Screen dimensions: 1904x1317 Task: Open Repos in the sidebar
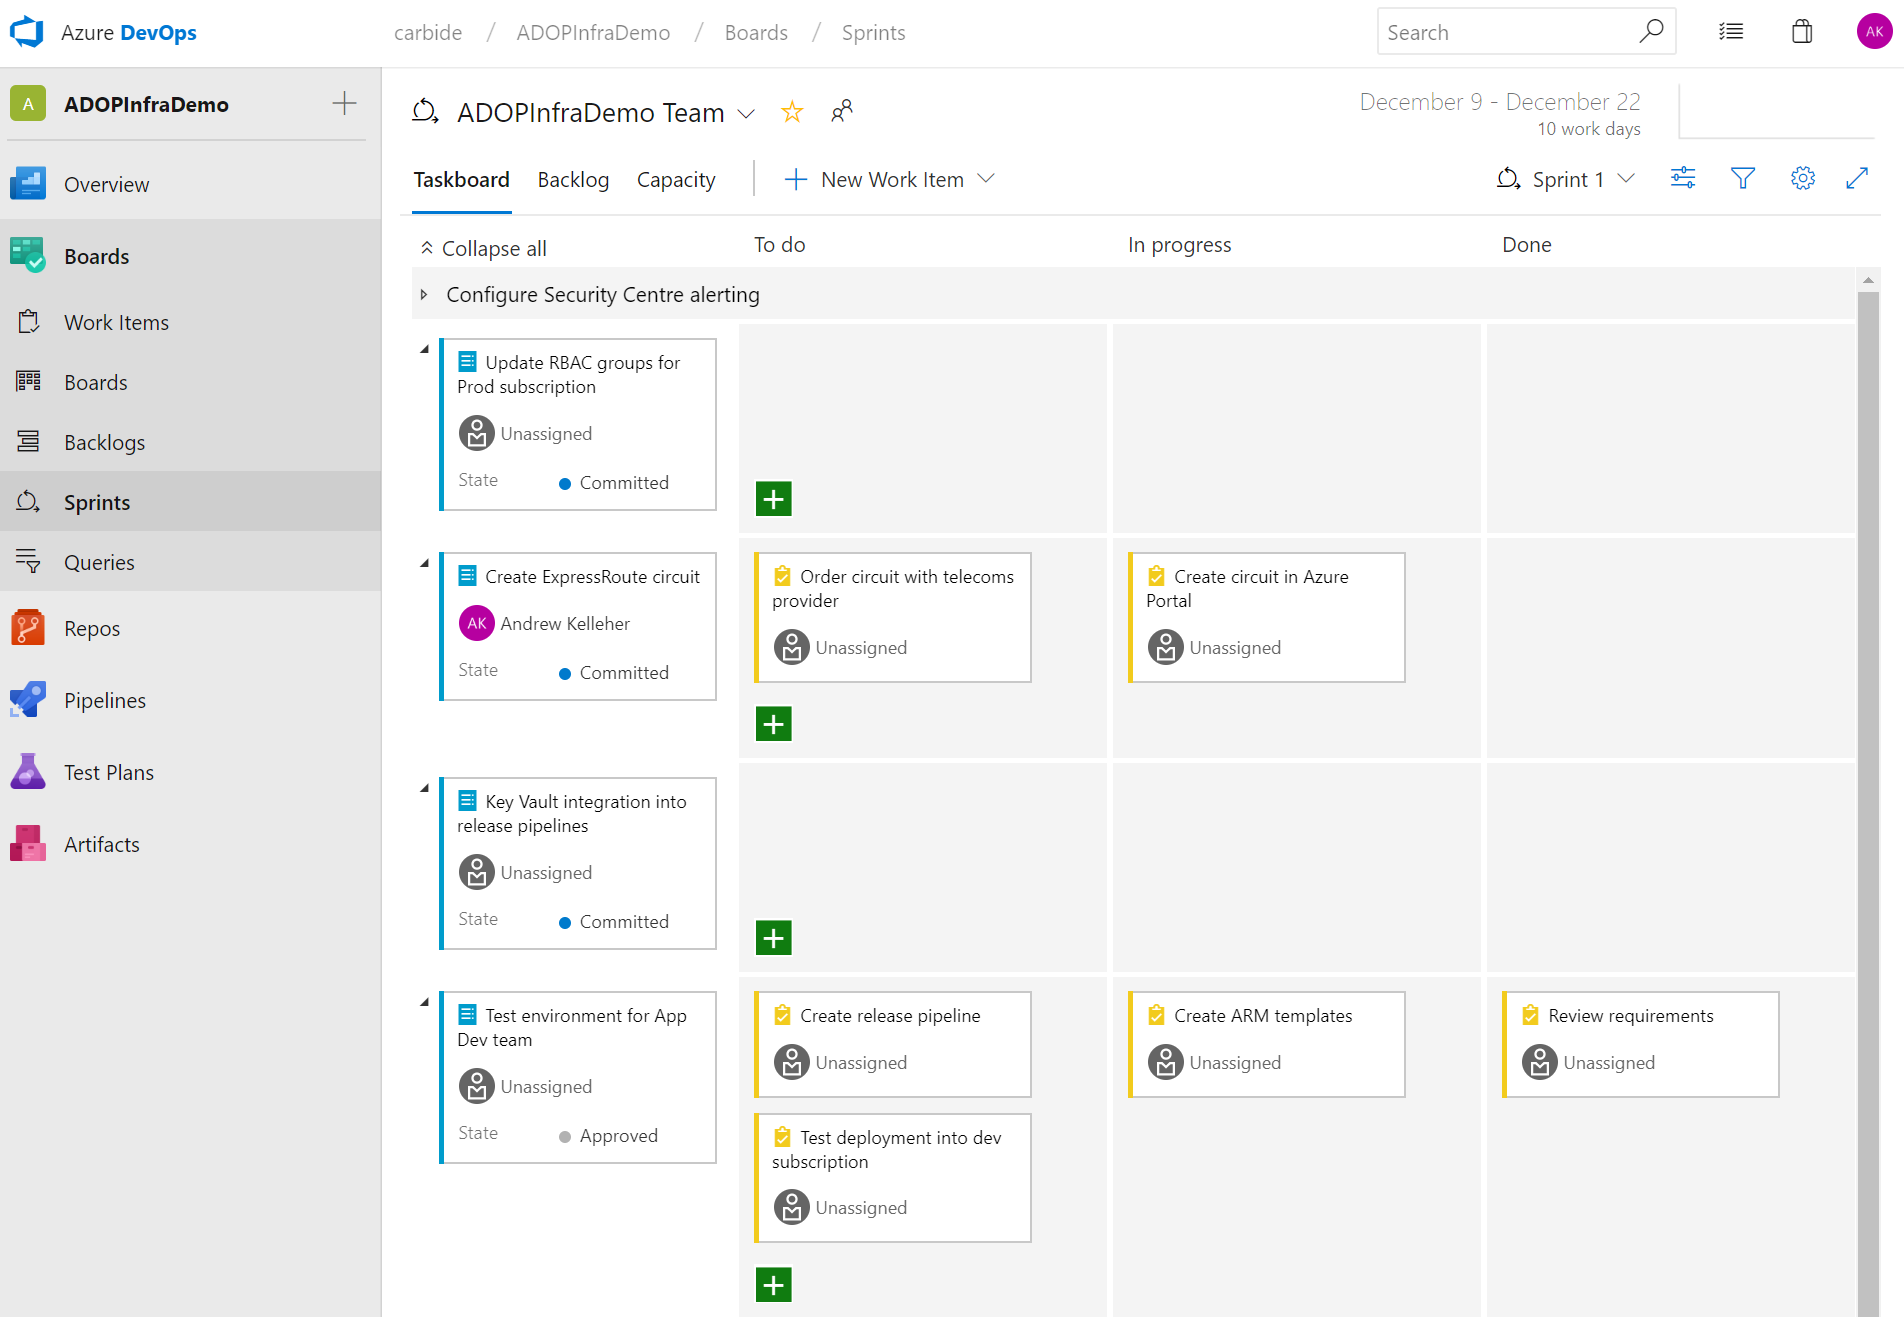pyautogui.click(x=92, y=629)
